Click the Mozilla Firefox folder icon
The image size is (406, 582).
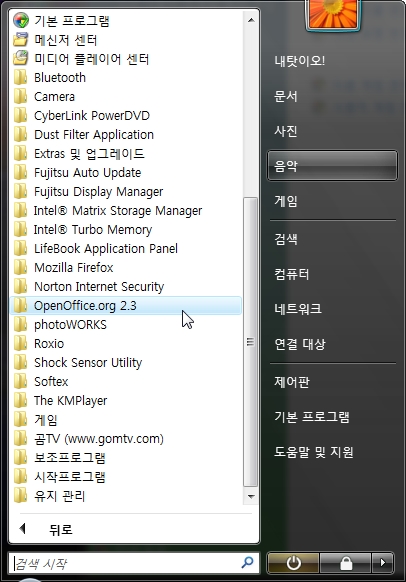click(21, 267)
